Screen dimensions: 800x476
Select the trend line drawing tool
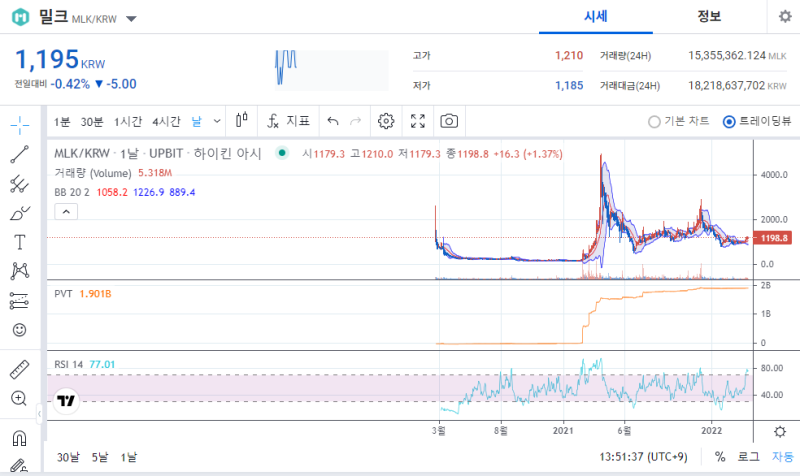click(x=19, y=154)
